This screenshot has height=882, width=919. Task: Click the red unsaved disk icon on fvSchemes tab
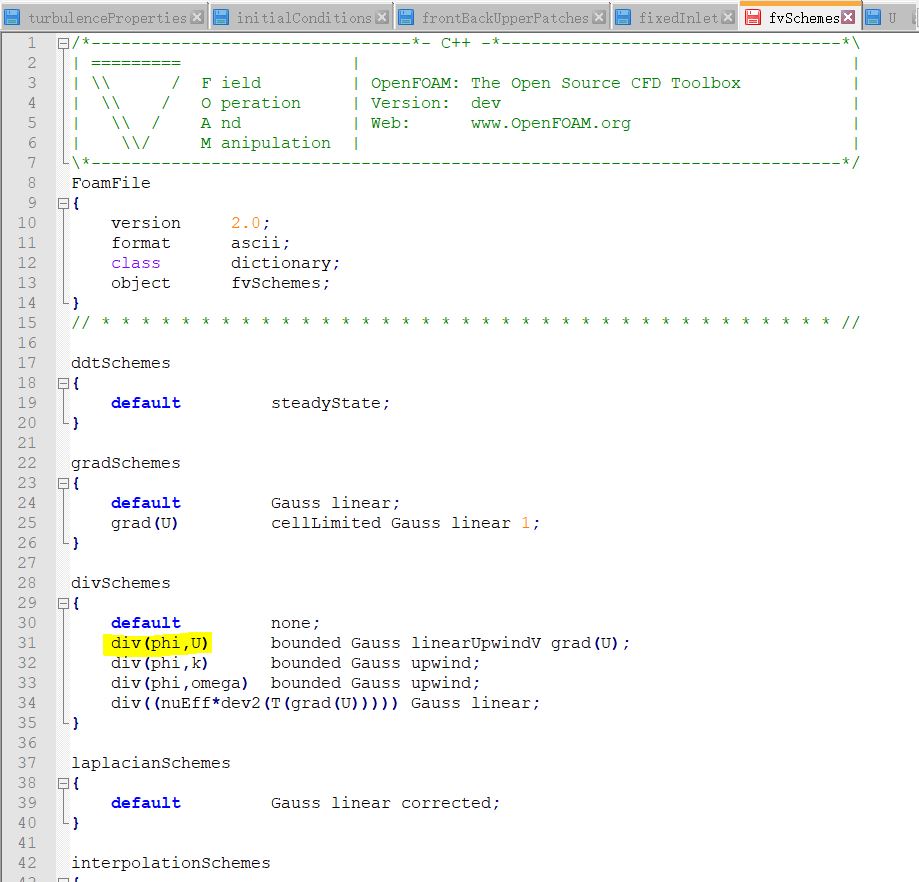pos(753,18)
